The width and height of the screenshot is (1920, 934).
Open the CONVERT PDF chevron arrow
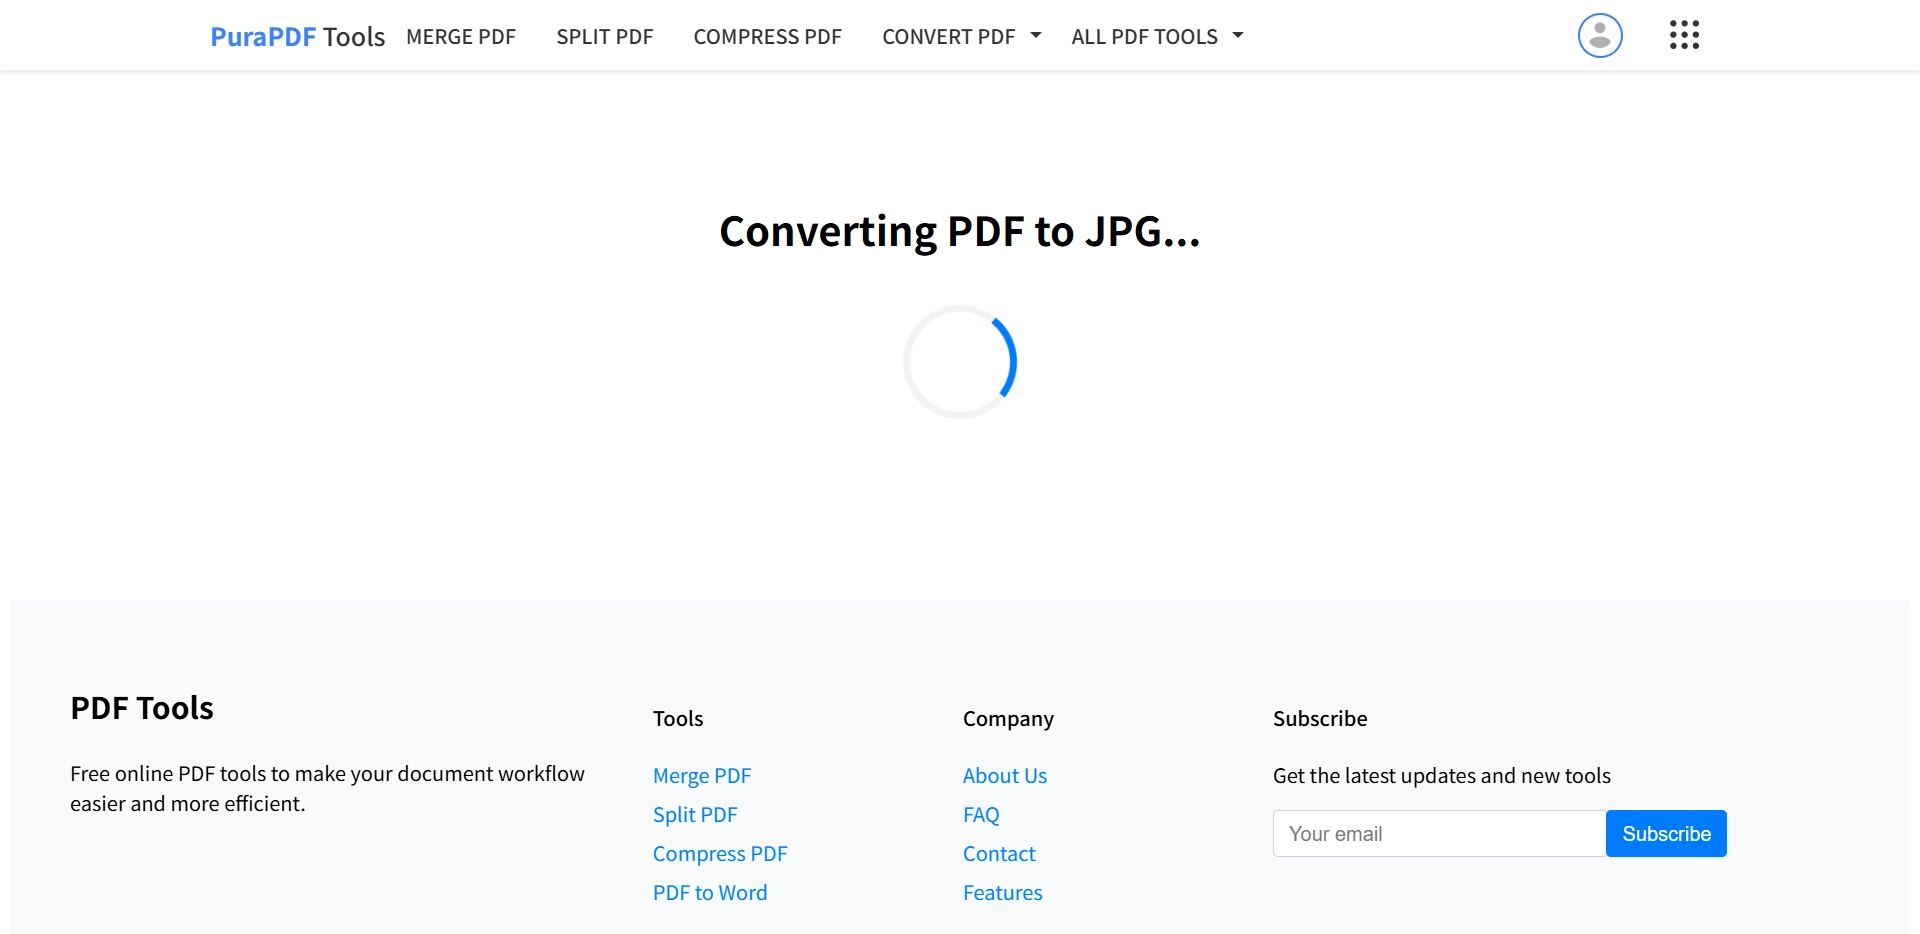[x=1034, y=36]
